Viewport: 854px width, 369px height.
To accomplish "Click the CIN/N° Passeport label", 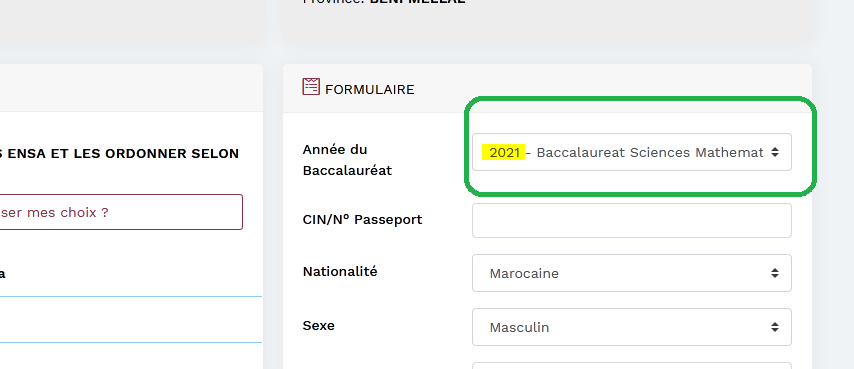I will click(362, 220).
